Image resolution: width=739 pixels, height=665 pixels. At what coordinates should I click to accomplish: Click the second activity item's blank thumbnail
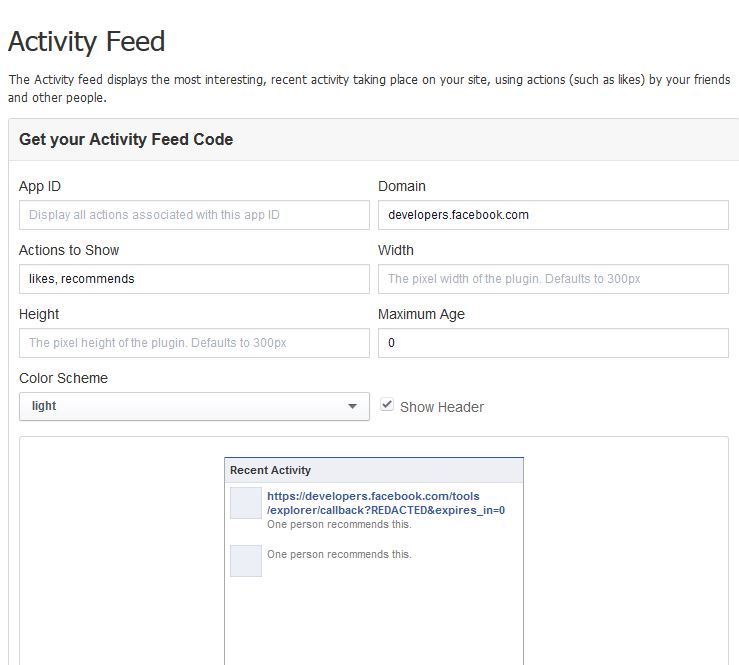[x=246, y=561]
